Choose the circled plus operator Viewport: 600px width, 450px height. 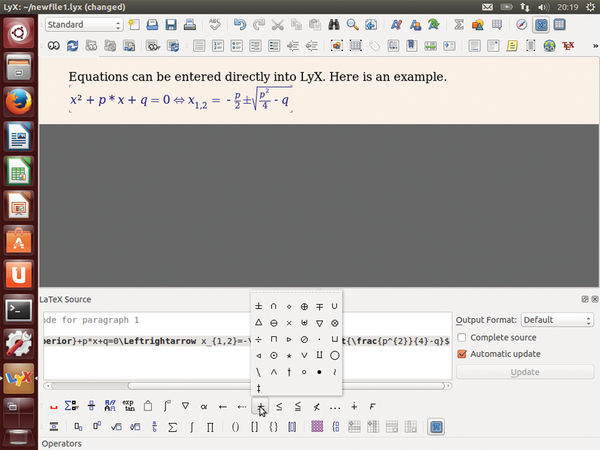pyautogui.click(x=304, y=306)
